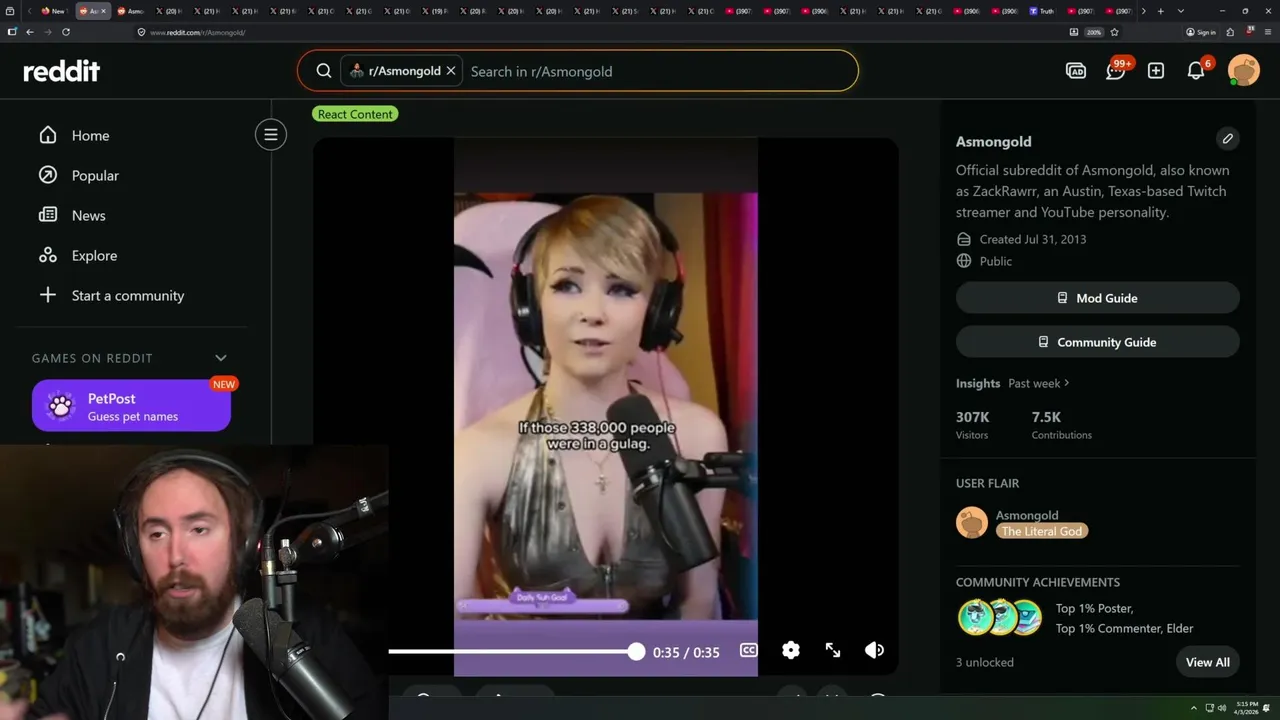Focus the Search in r/Asmongold field
1280x720 pixels.
click(660, 71)
